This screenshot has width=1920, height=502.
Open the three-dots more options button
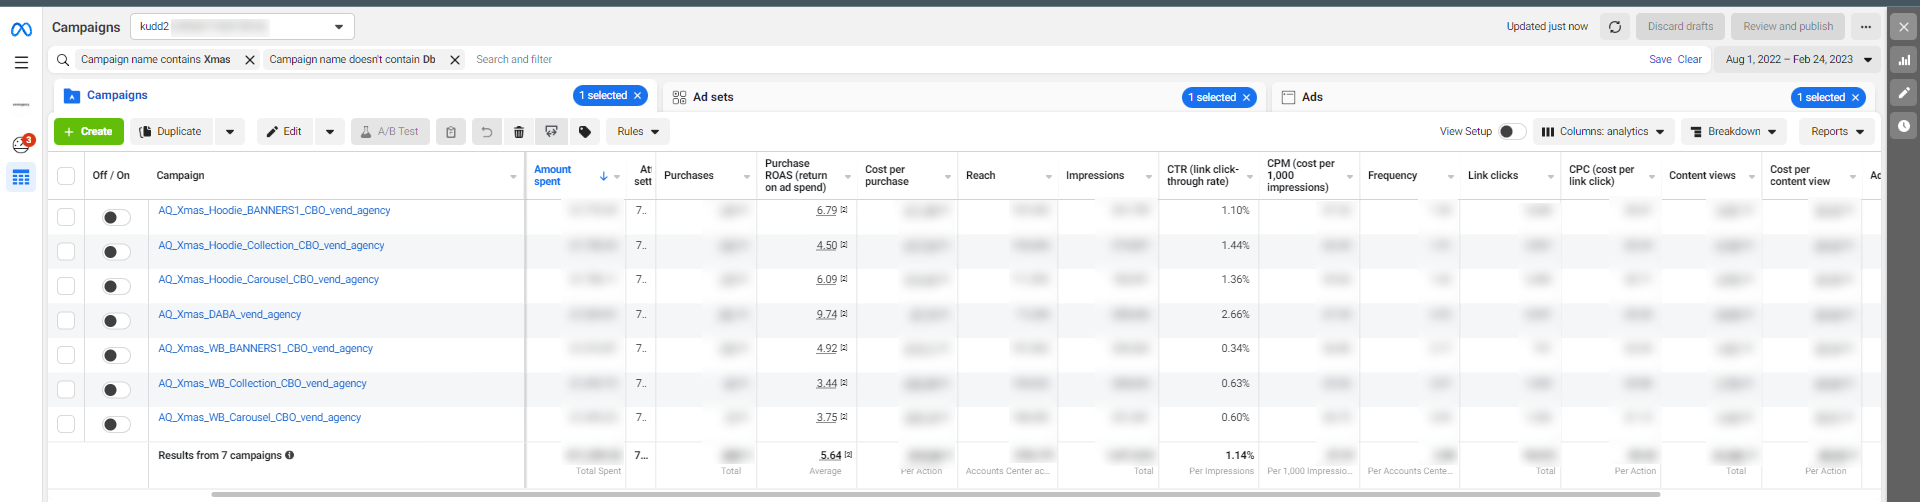point(1866,27)
